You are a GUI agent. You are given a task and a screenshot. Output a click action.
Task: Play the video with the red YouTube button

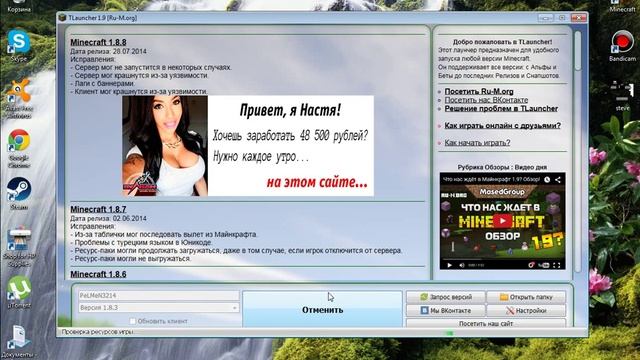pos(502,221)
